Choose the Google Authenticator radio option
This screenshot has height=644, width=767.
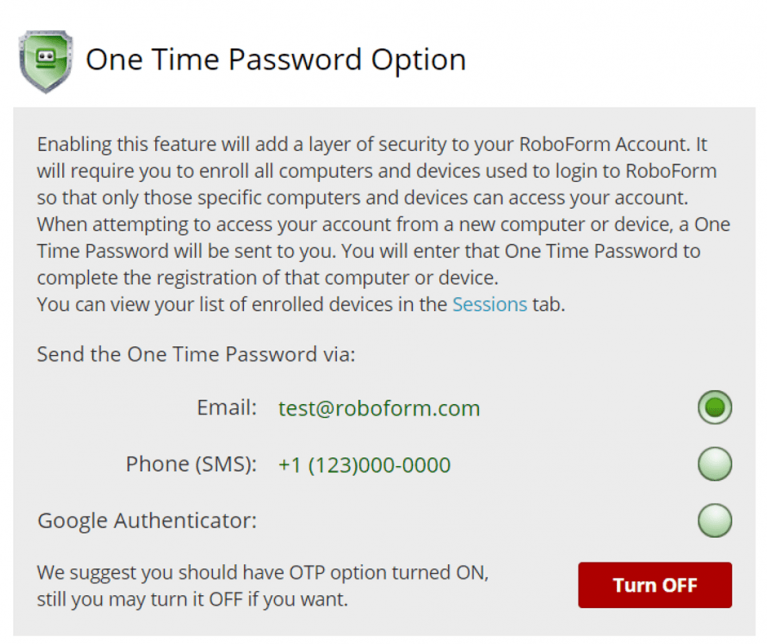pyautogui.click(x=714, y=520)
